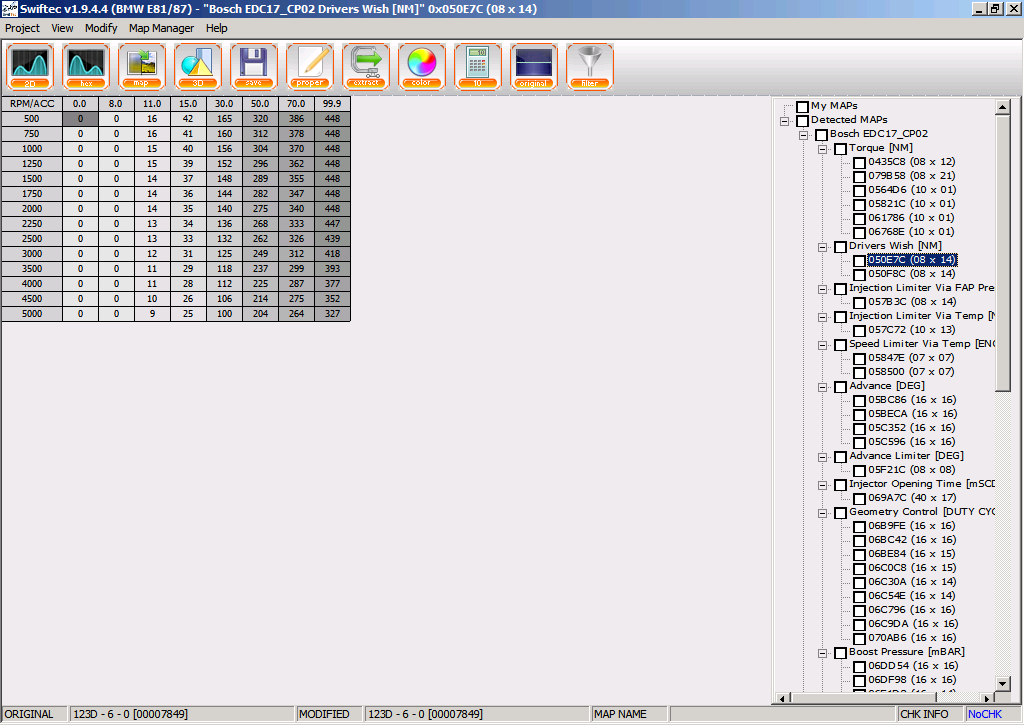Select map 079B58 (08 x 21)
The image size is (1024, 725).
point(911,176)
